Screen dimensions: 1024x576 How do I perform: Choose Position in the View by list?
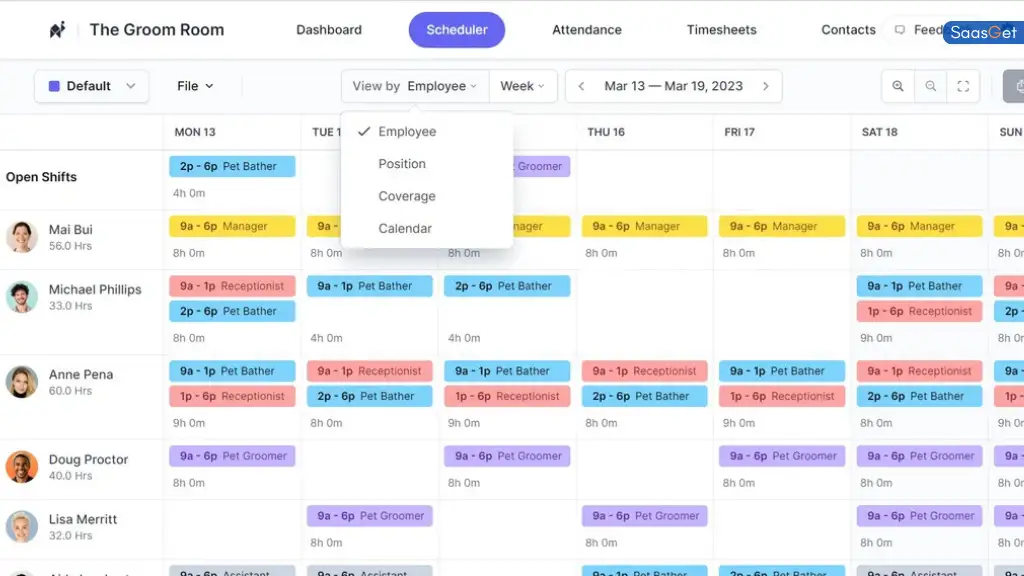tap(402, 164)
